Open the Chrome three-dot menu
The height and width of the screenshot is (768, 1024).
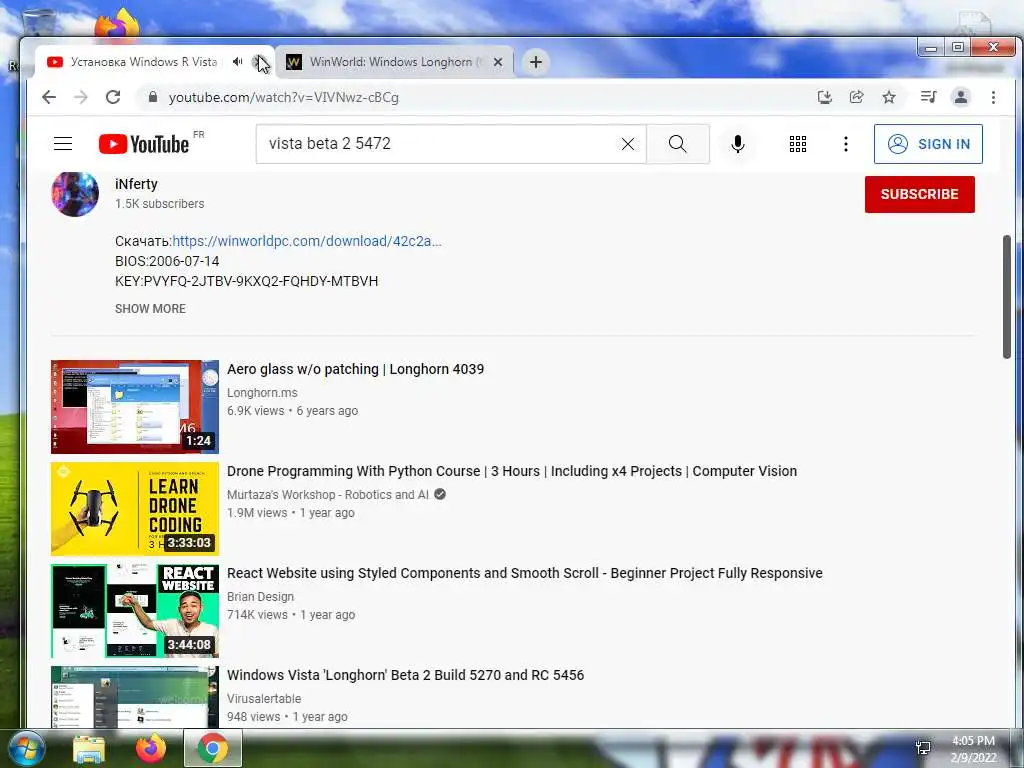[x=993, y=97]
